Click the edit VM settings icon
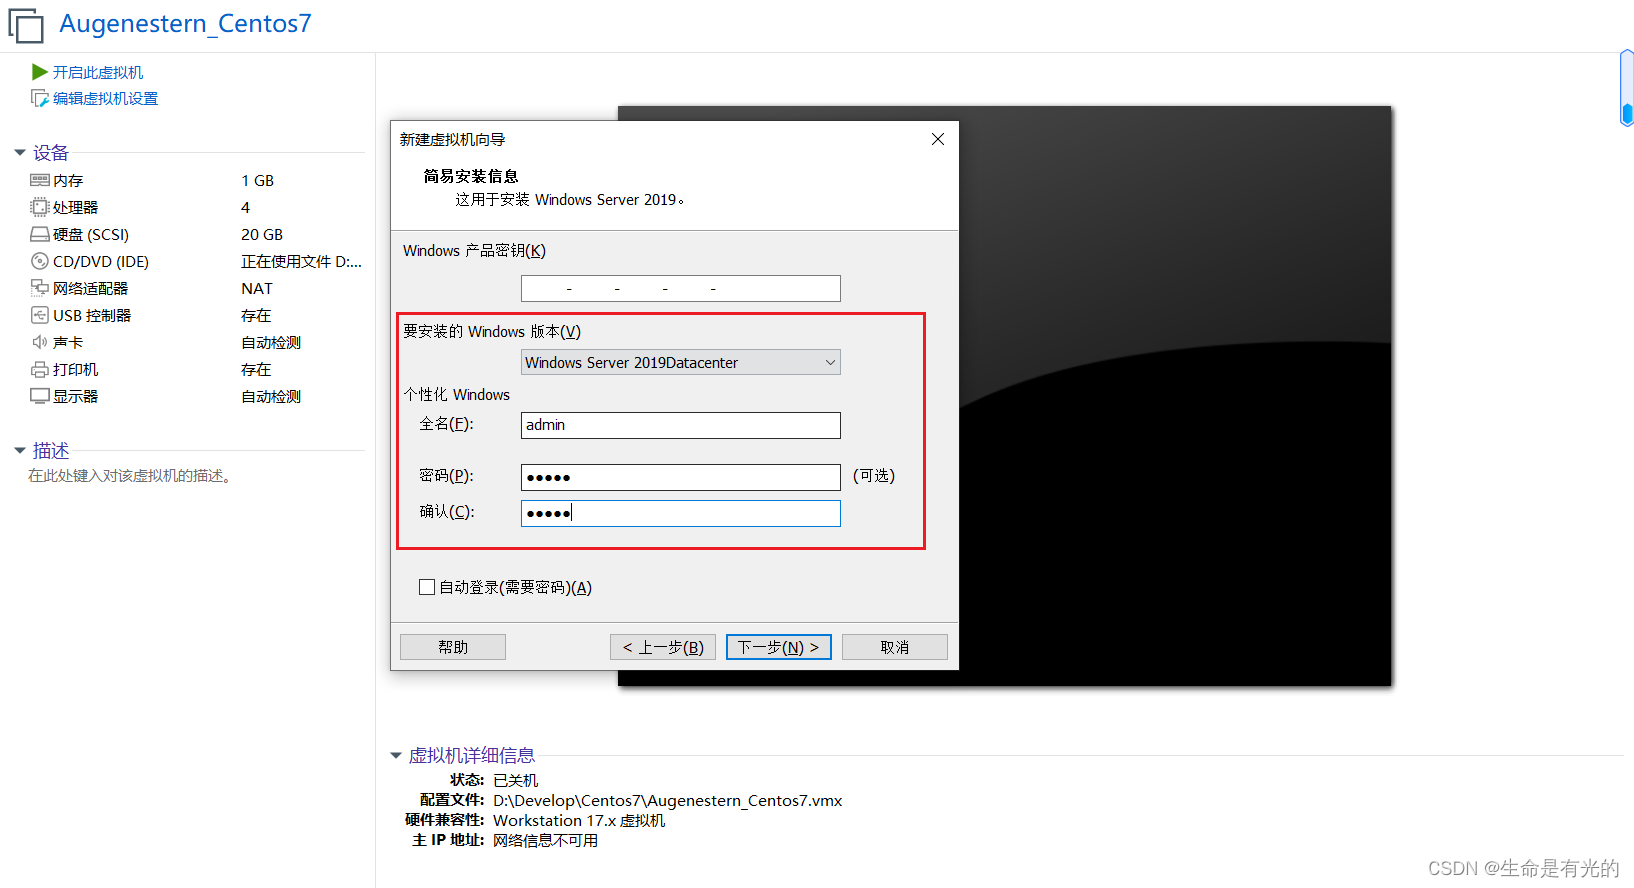 click(x=40, y=98)
